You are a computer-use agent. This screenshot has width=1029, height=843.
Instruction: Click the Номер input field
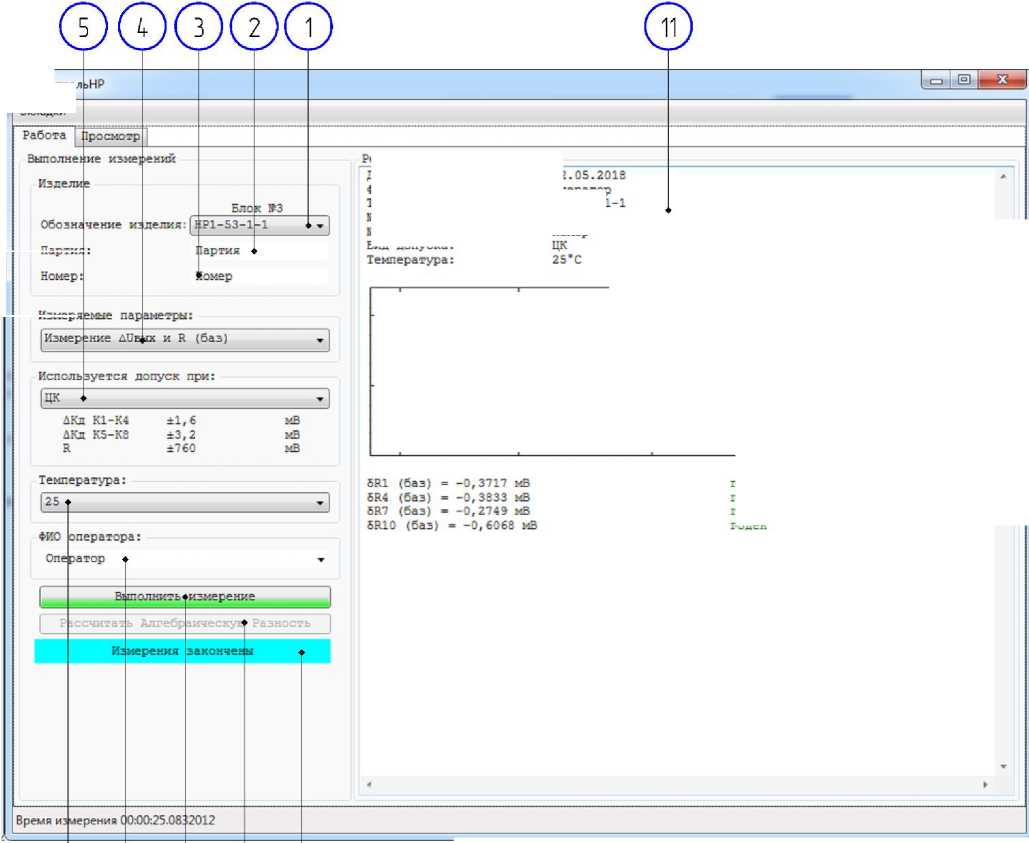click(260, 276)
